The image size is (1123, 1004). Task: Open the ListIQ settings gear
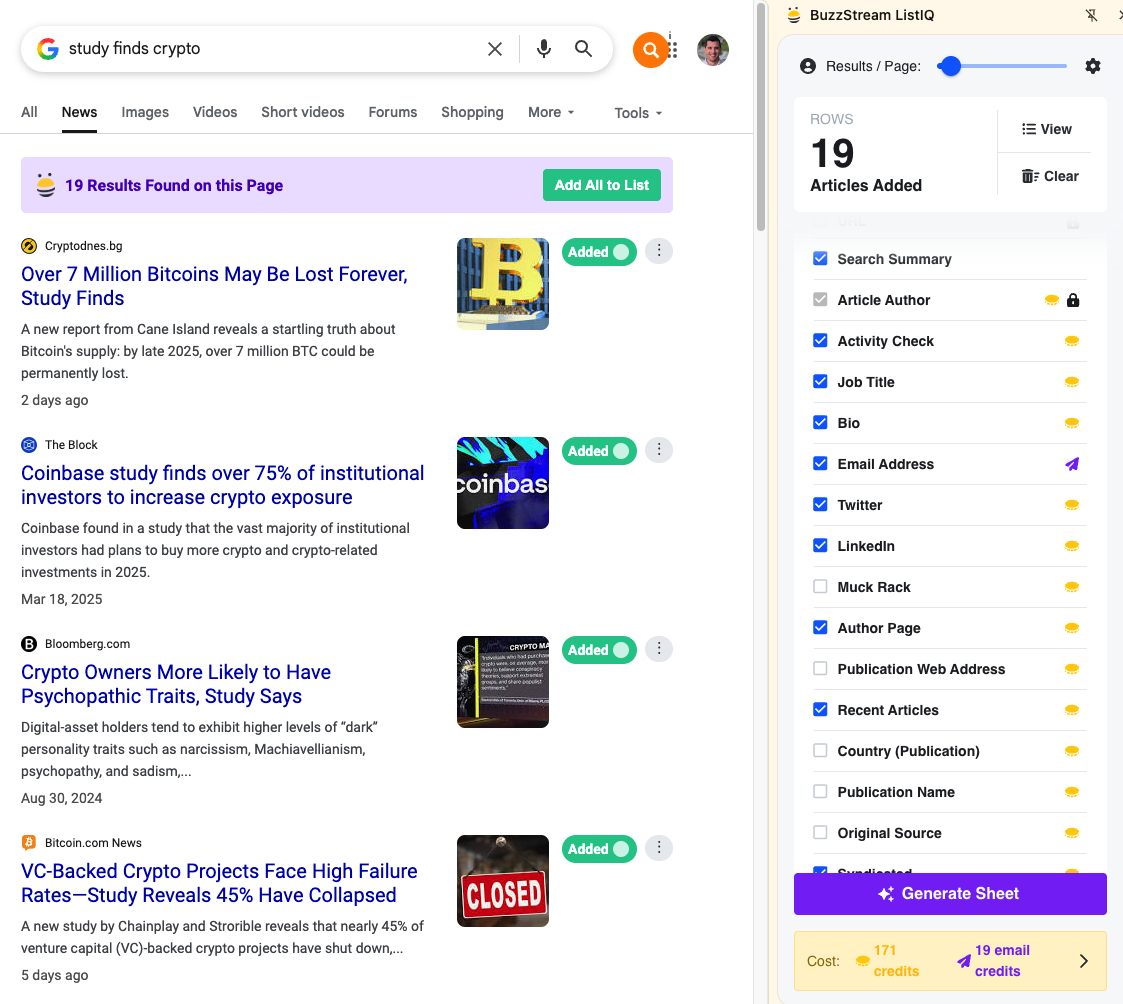[1093, 66]
